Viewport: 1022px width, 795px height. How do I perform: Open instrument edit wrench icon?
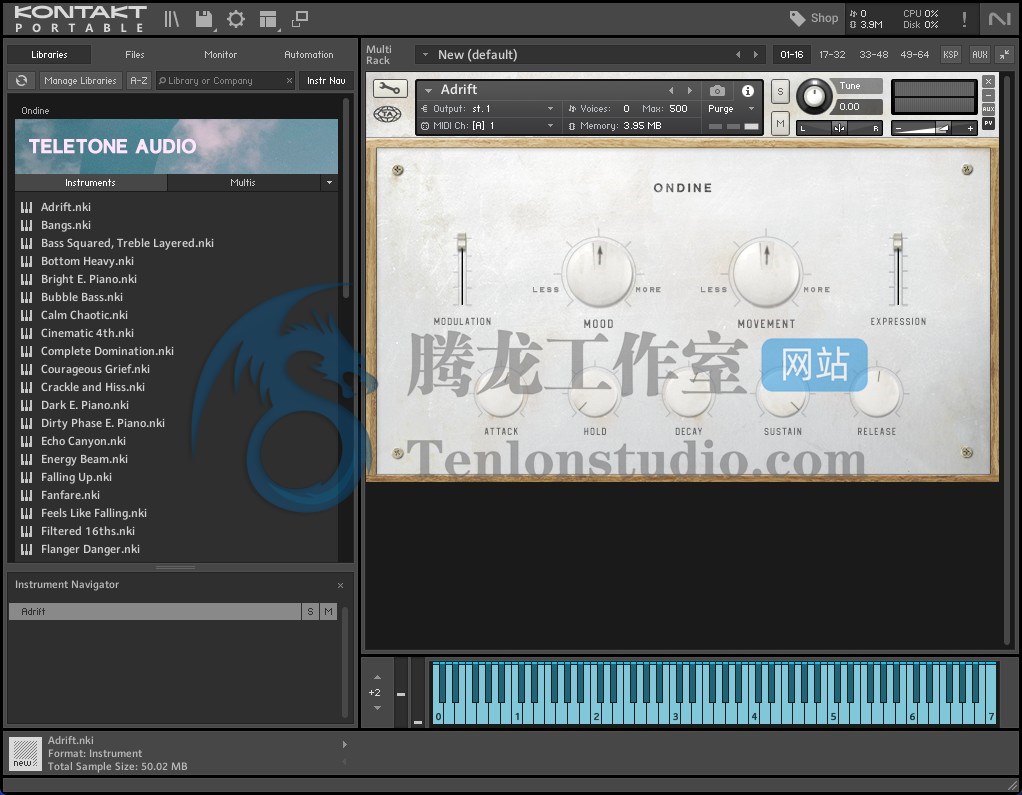pyautogui.click(x=390, y=88)
